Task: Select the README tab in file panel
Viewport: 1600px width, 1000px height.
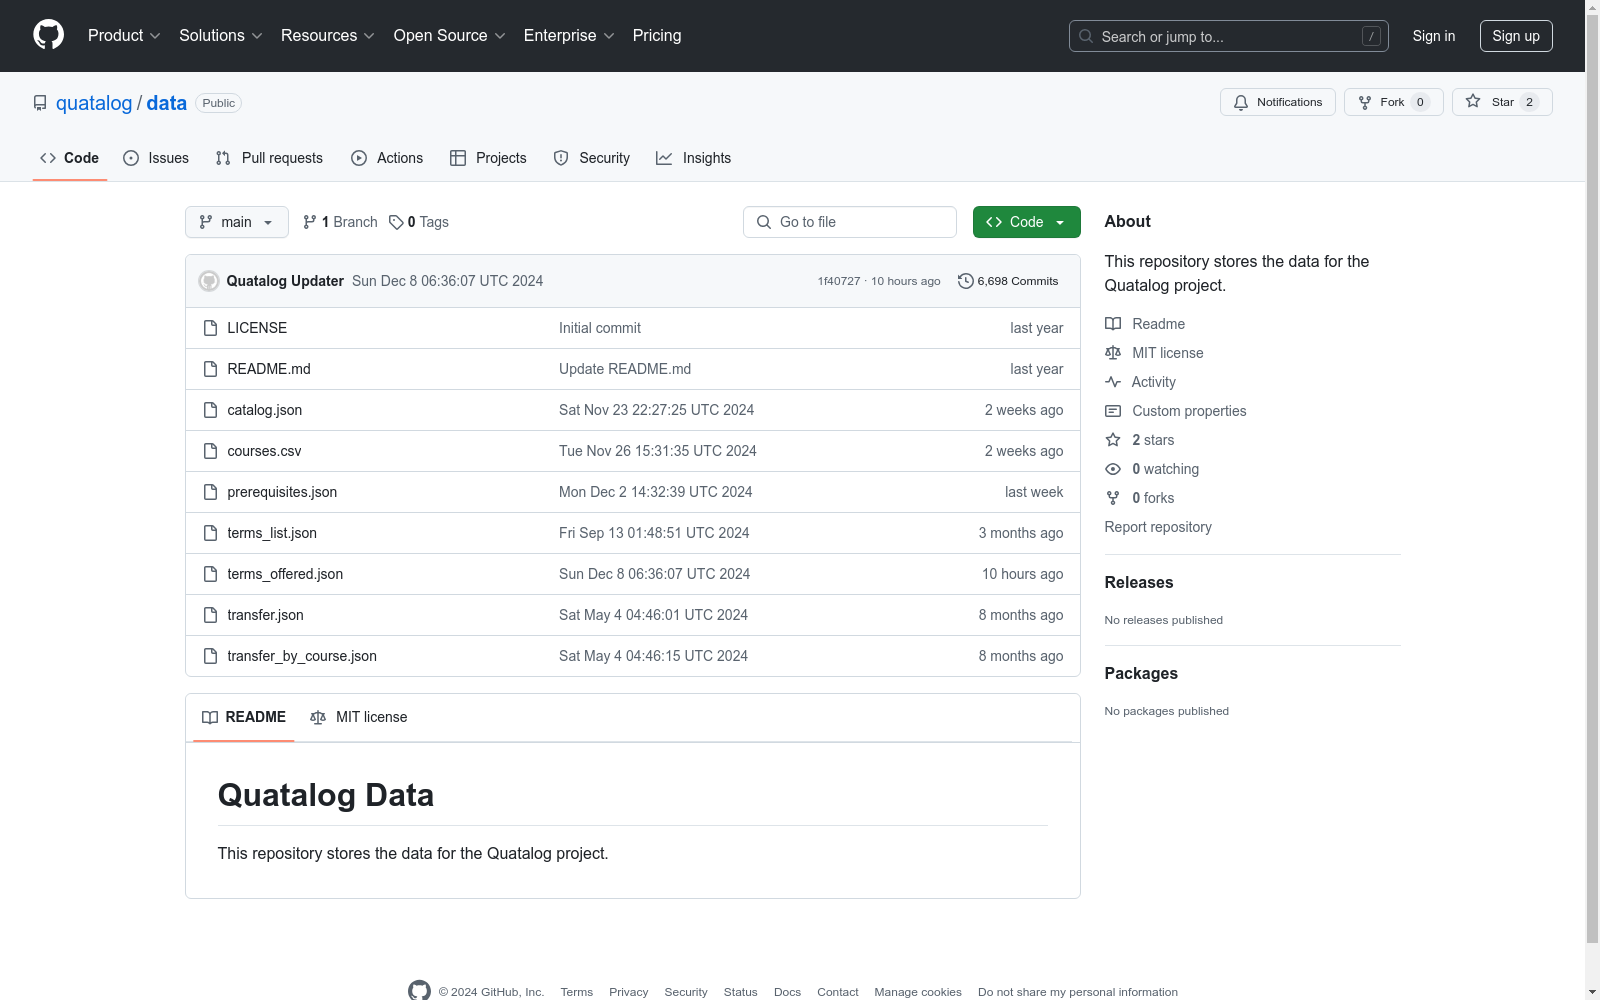Action: pos(244,717)
